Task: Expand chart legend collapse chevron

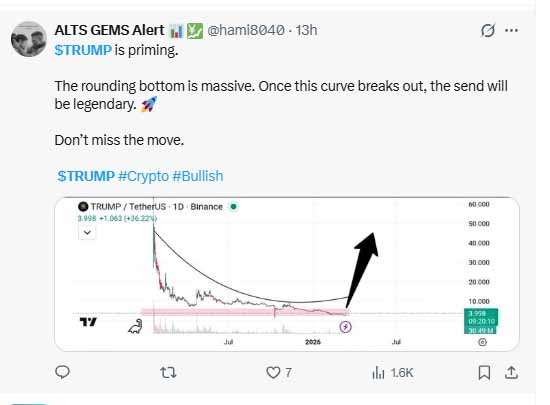Action: (x=87, y=232)
